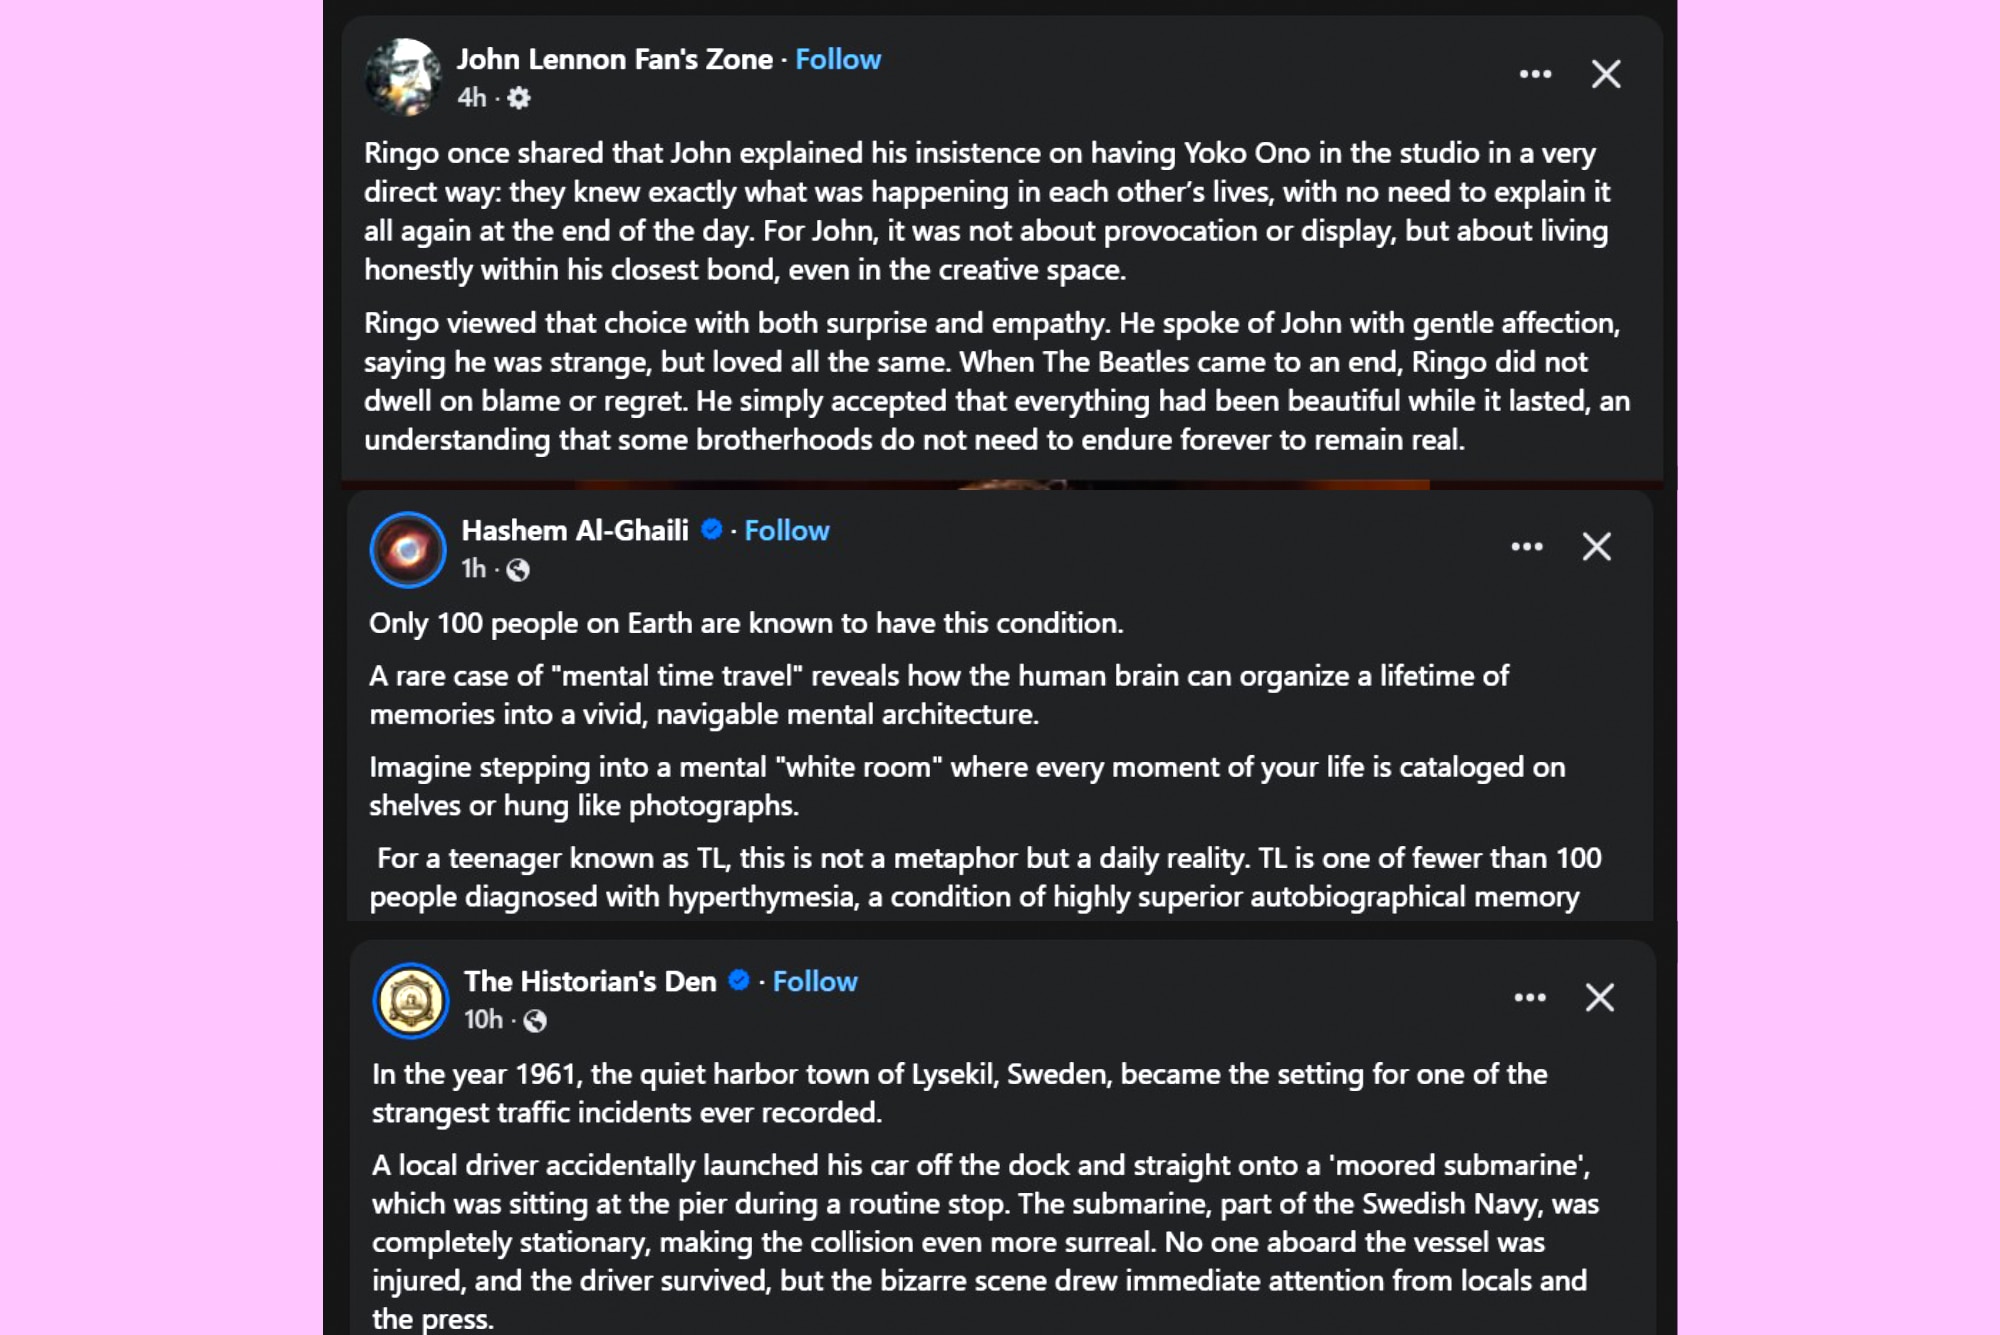Open Hashem Al-Ghaili profile avatar

pos(408,549)
